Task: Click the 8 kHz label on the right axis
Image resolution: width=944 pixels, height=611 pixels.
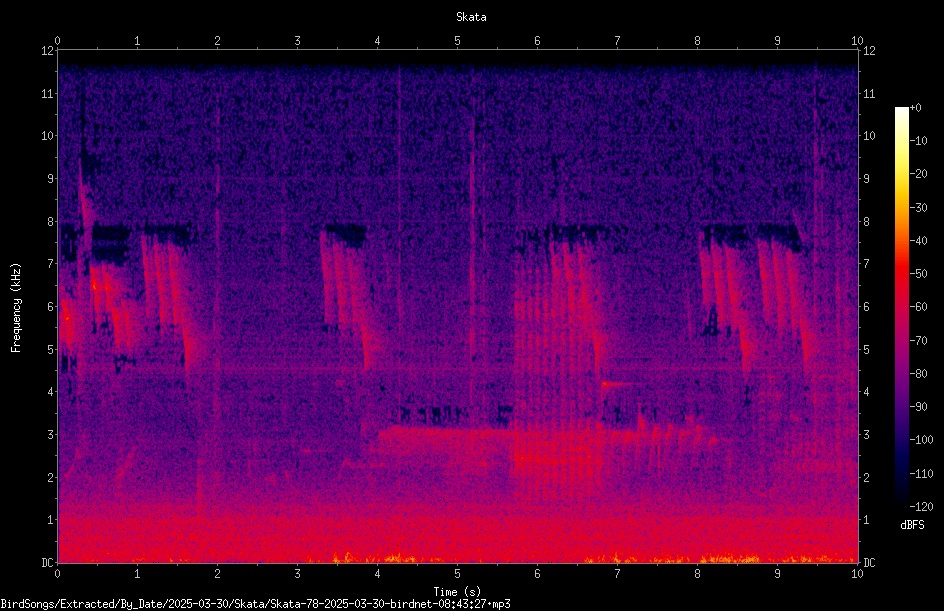Action: tap(866, 222)
